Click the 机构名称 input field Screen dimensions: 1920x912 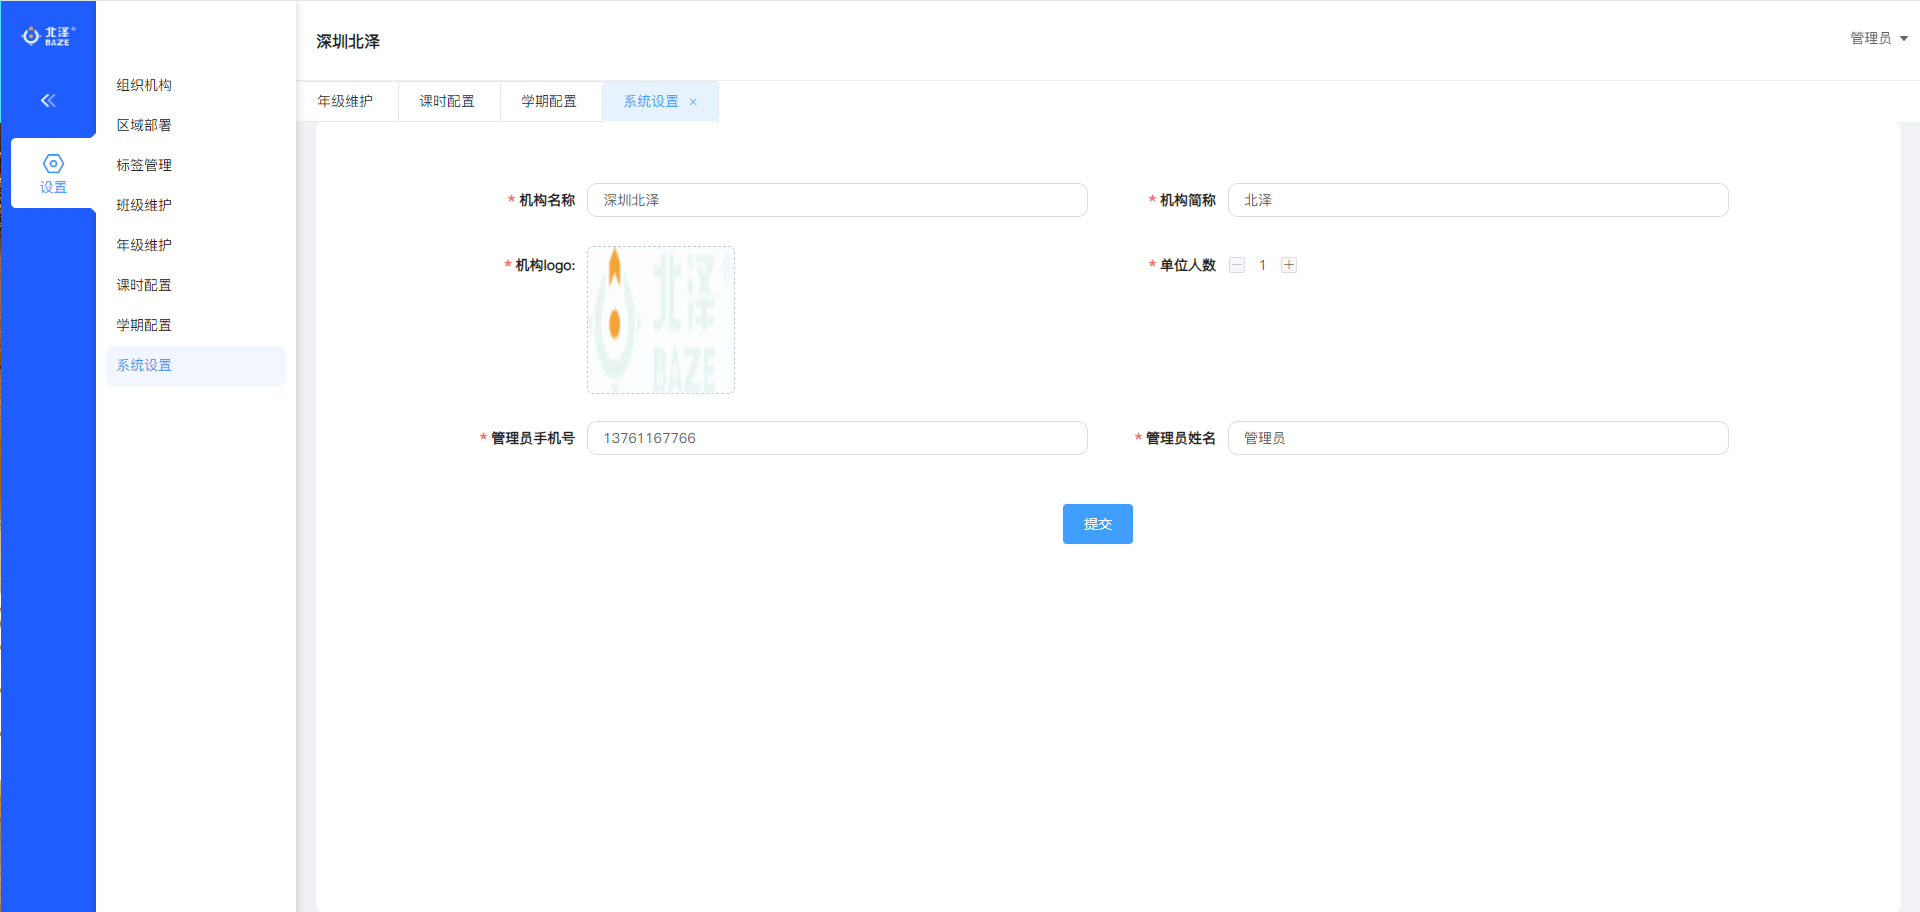click(837, 200)
